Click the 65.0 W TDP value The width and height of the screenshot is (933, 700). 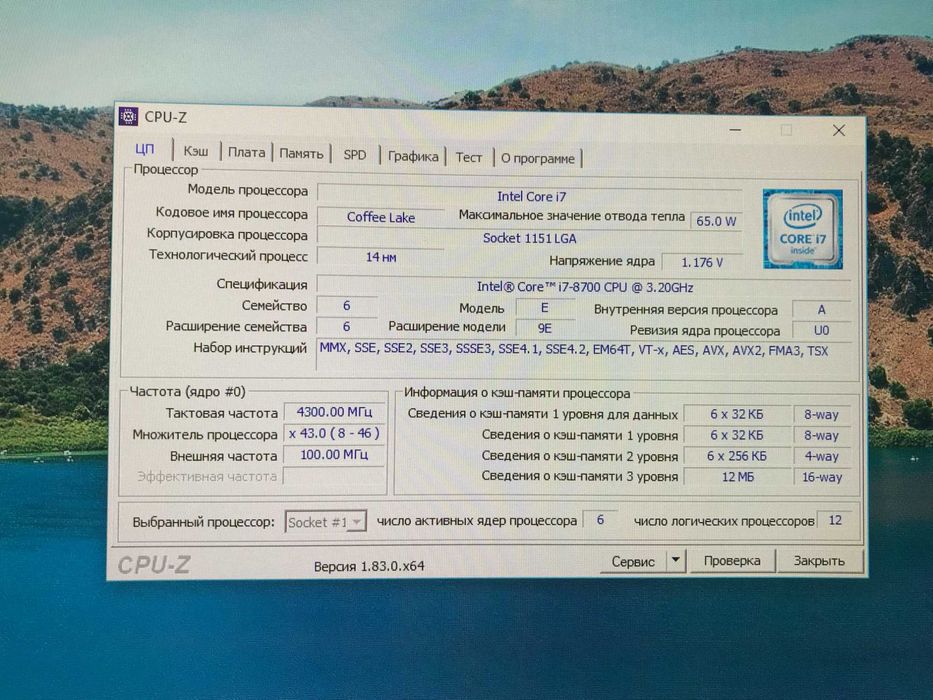(x=716, y=221)
